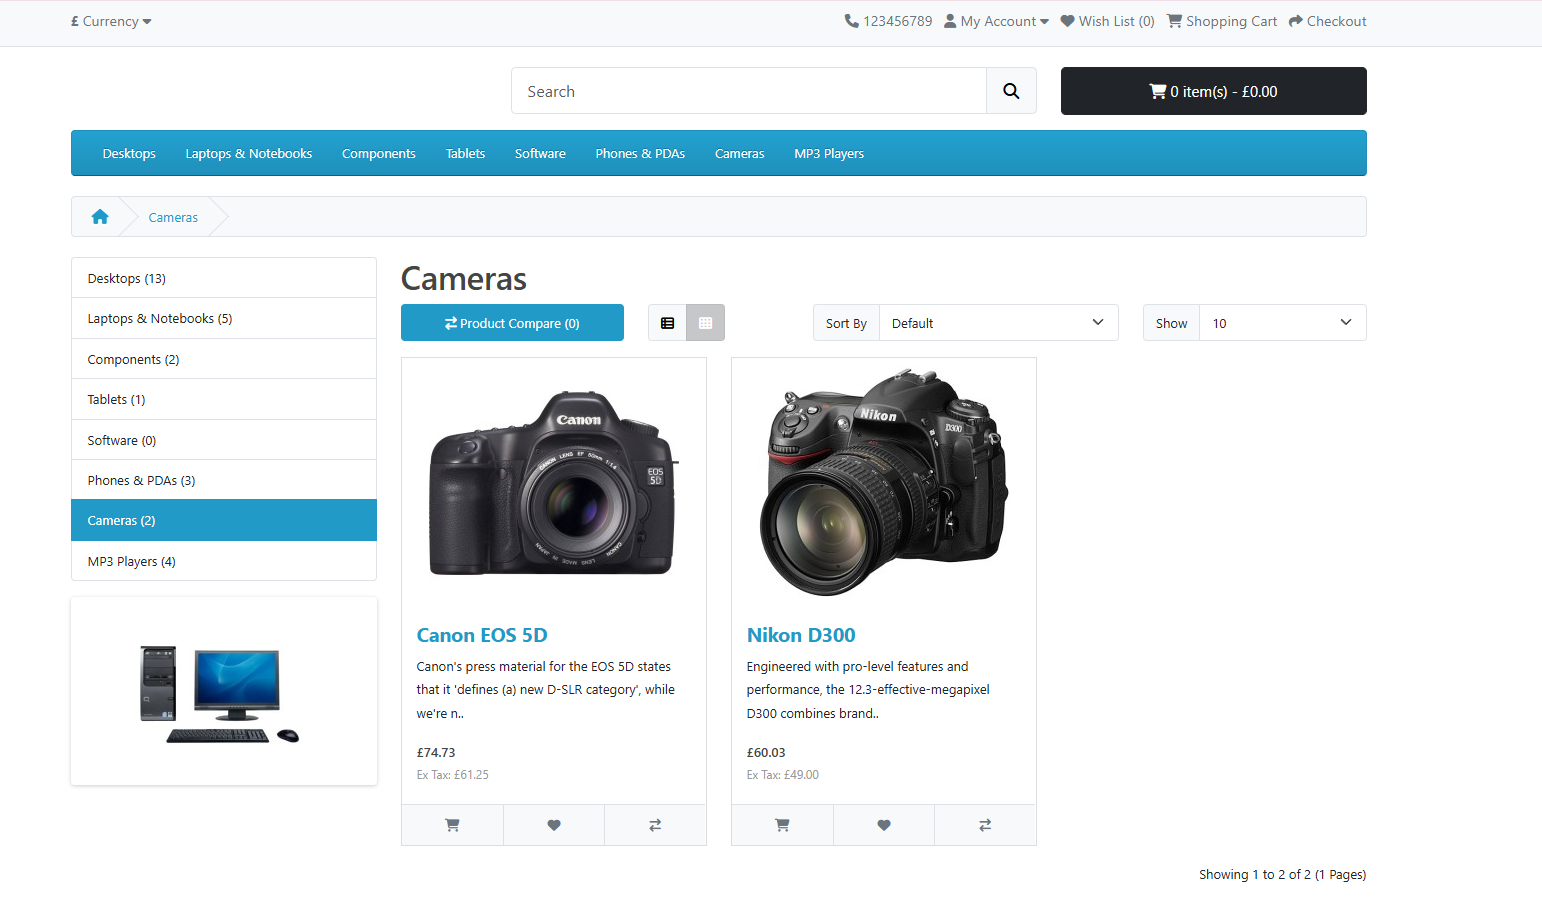Open the Sort By dropdown
The height and width of the screenshot is (904, 1542).
pos(997,323)
